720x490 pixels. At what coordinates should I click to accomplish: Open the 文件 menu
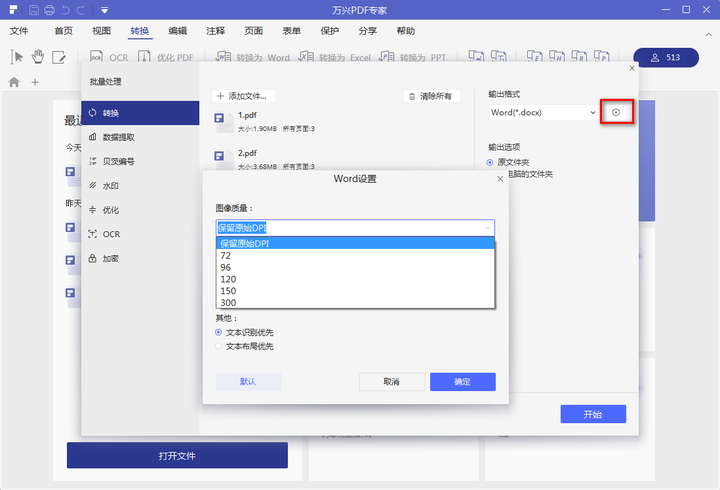[19, 31]
